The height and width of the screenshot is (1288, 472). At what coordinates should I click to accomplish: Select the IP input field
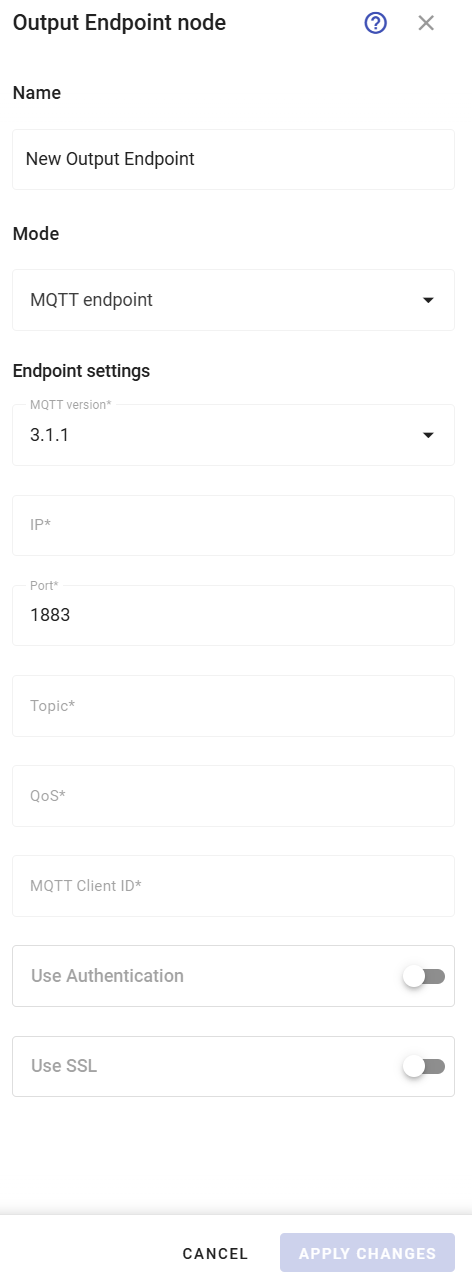coord(233,525)
